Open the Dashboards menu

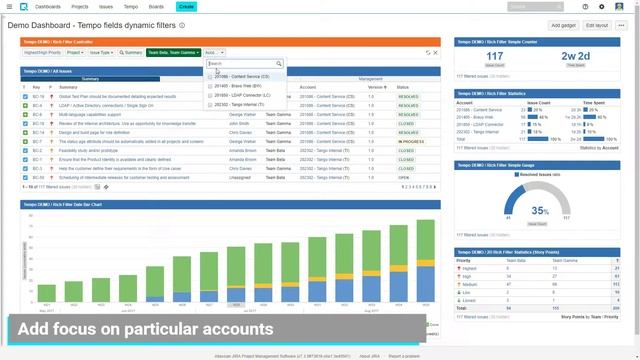[48, 7]
